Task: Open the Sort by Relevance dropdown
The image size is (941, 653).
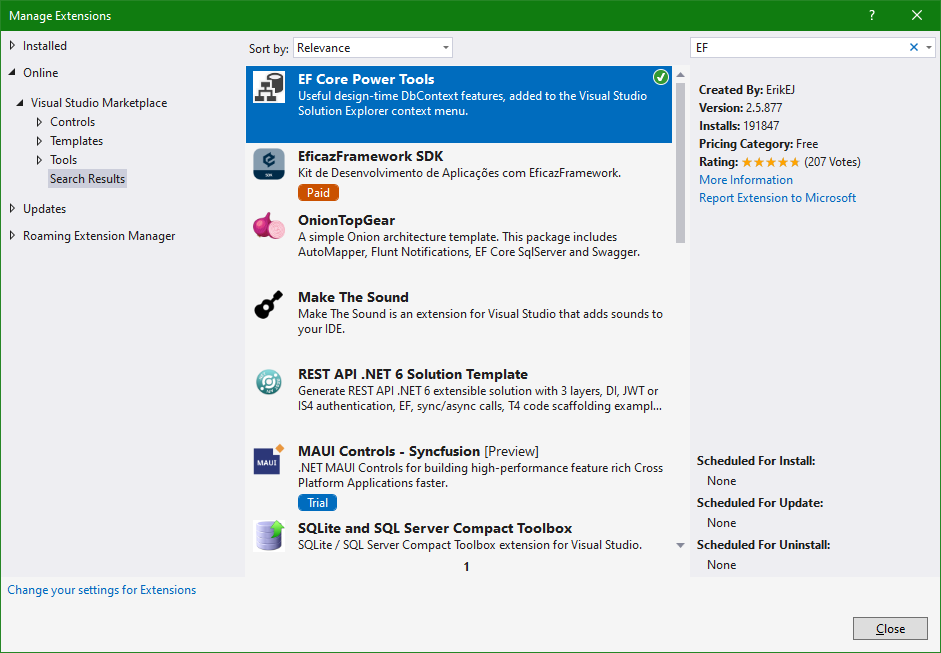Action: point(373,48)
